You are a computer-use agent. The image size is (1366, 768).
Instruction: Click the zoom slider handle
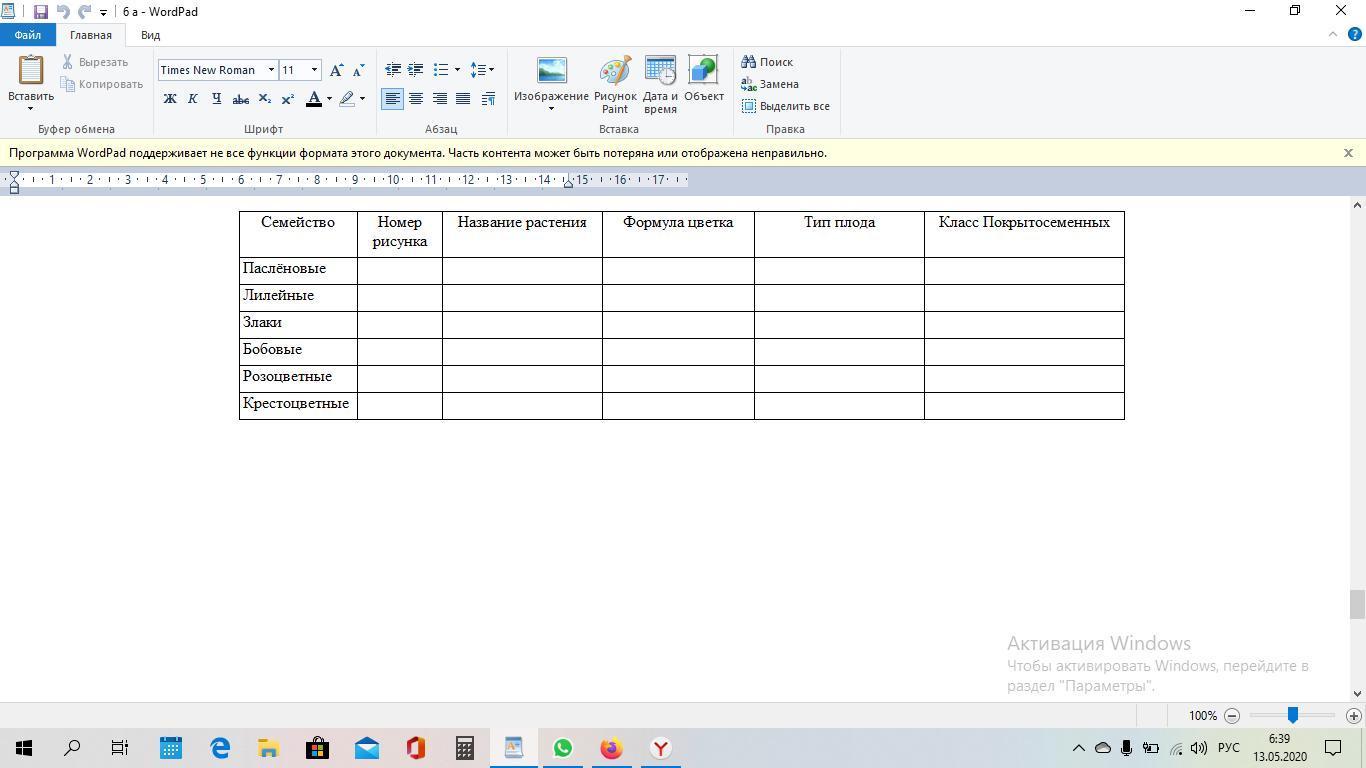(x=1292, y=715)
